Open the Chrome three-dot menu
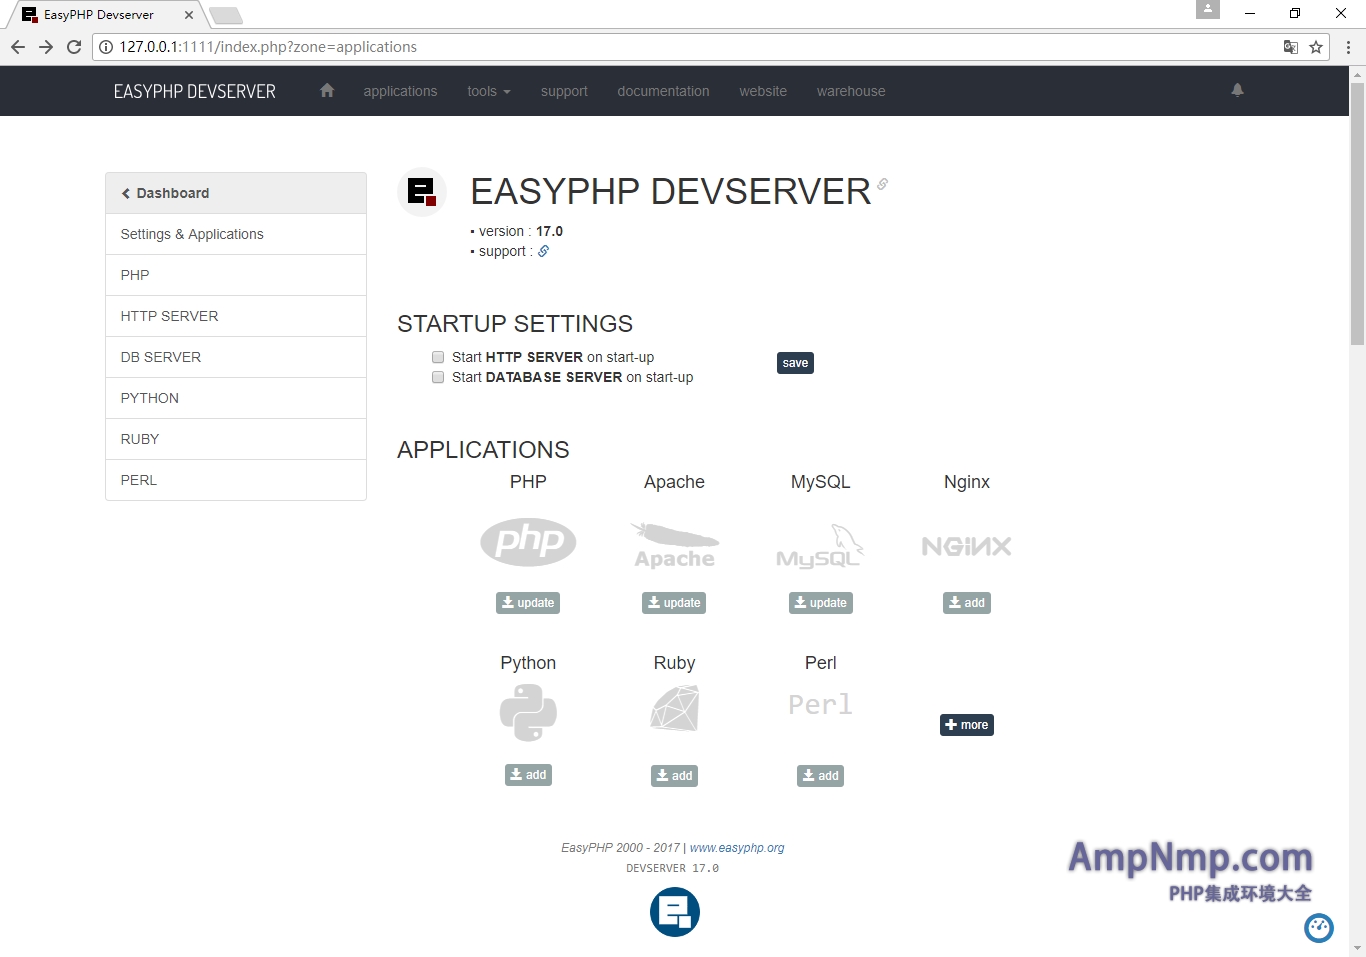 (1348, 47)
